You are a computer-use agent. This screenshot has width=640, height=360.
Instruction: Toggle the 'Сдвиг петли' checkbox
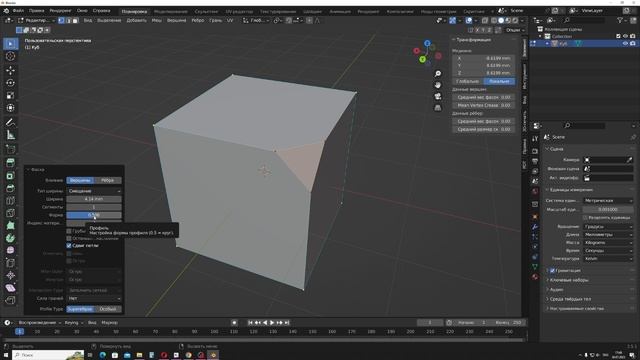pyautogui.click(x=69, y=246)
